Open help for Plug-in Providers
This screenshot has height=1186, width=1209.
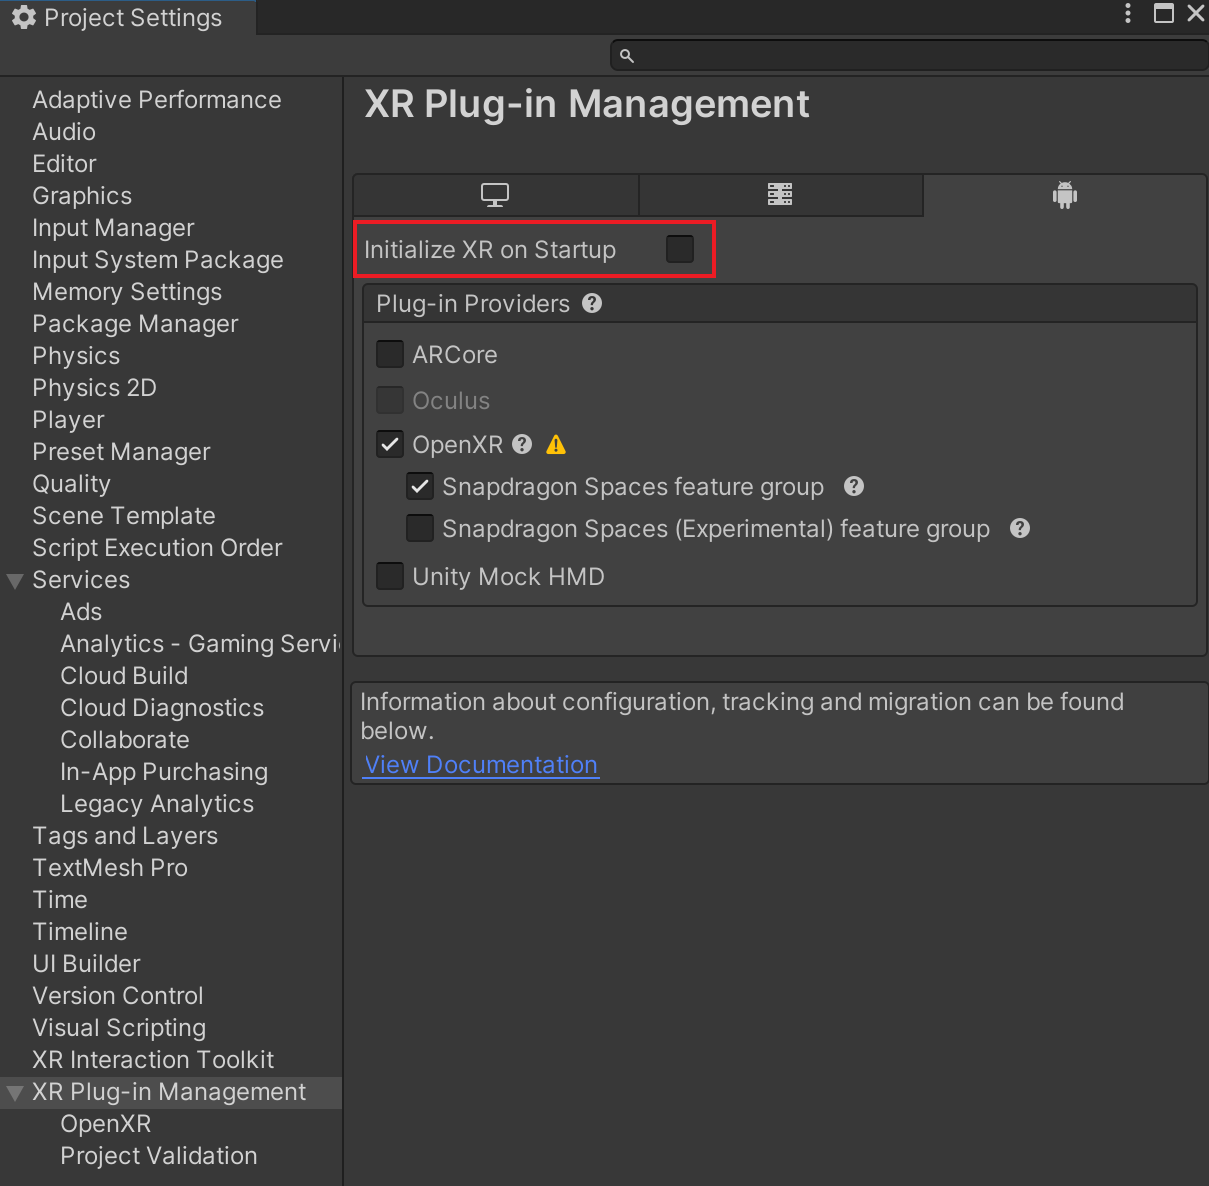(x=592, y=303)
